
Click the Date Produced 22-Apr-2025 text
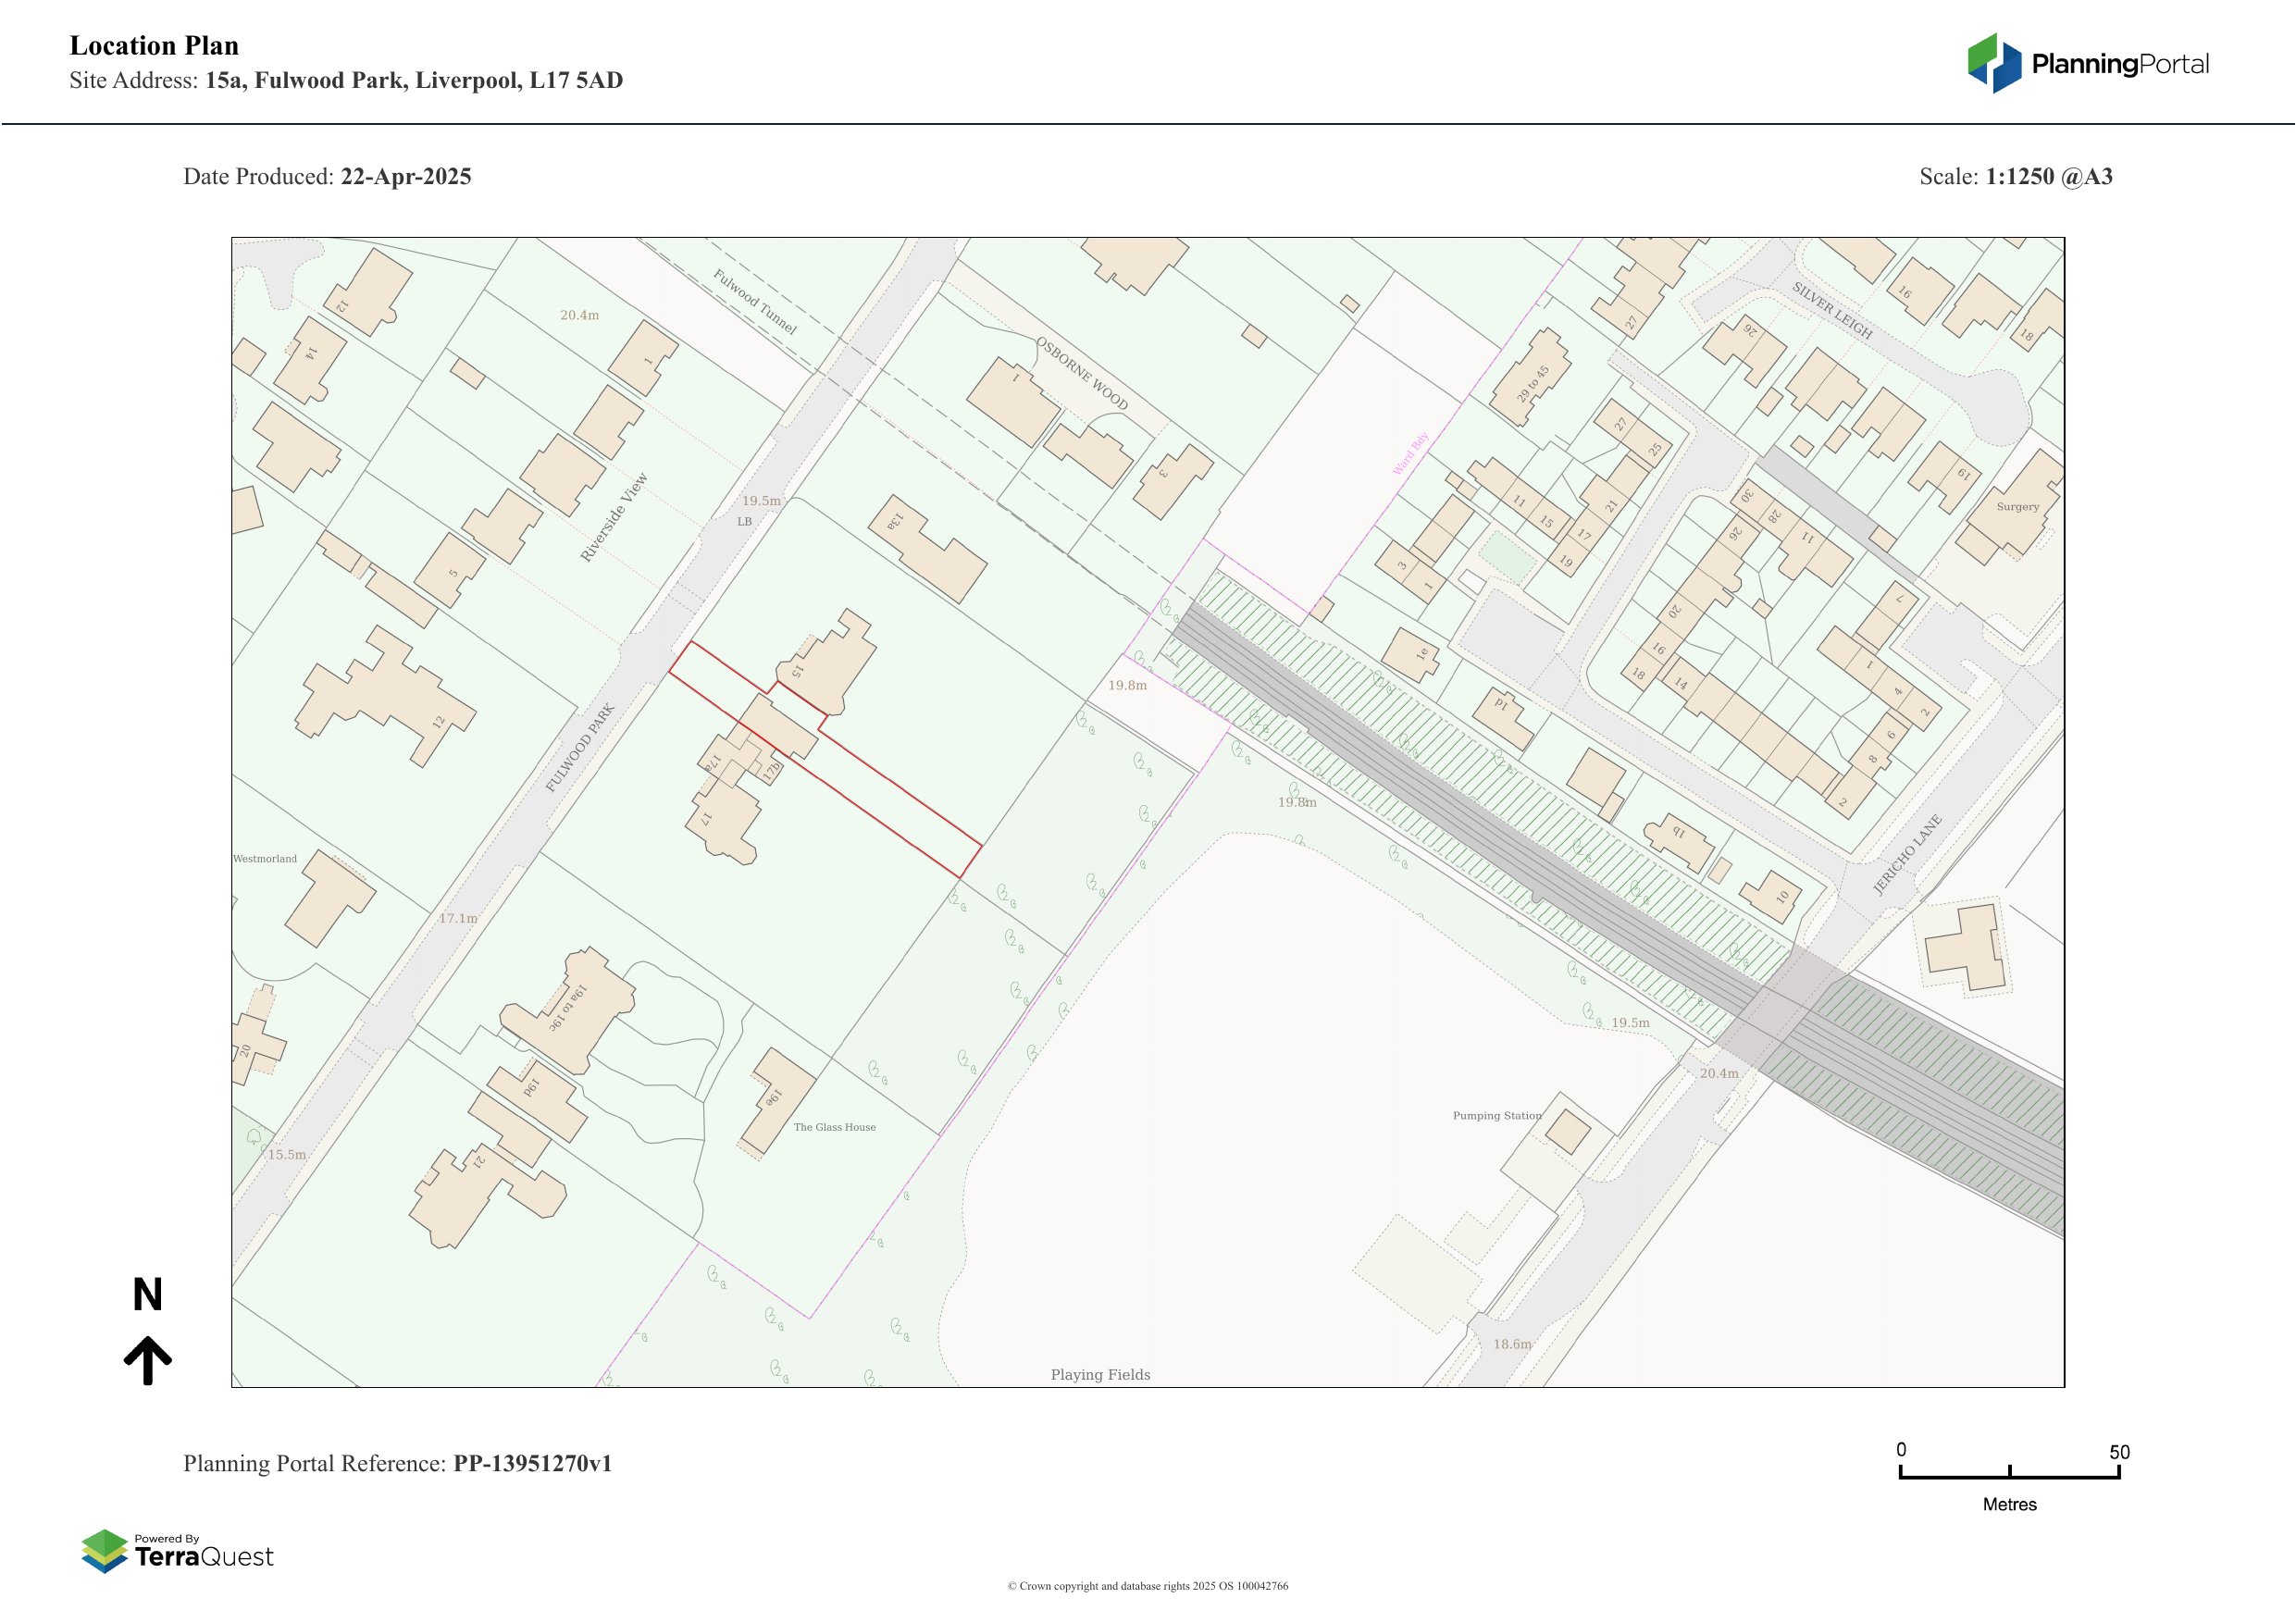point(327,177)
